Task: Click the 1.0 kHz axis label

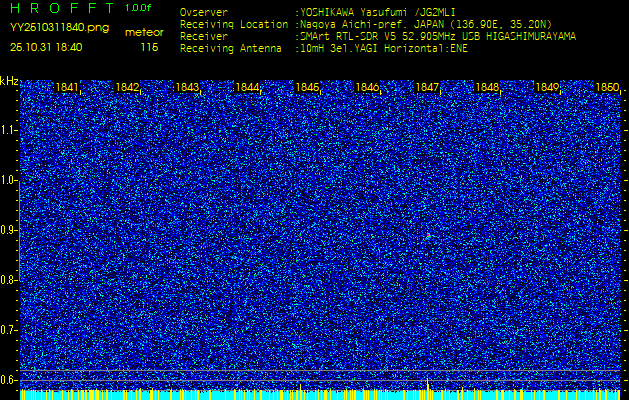Action: 8,181
